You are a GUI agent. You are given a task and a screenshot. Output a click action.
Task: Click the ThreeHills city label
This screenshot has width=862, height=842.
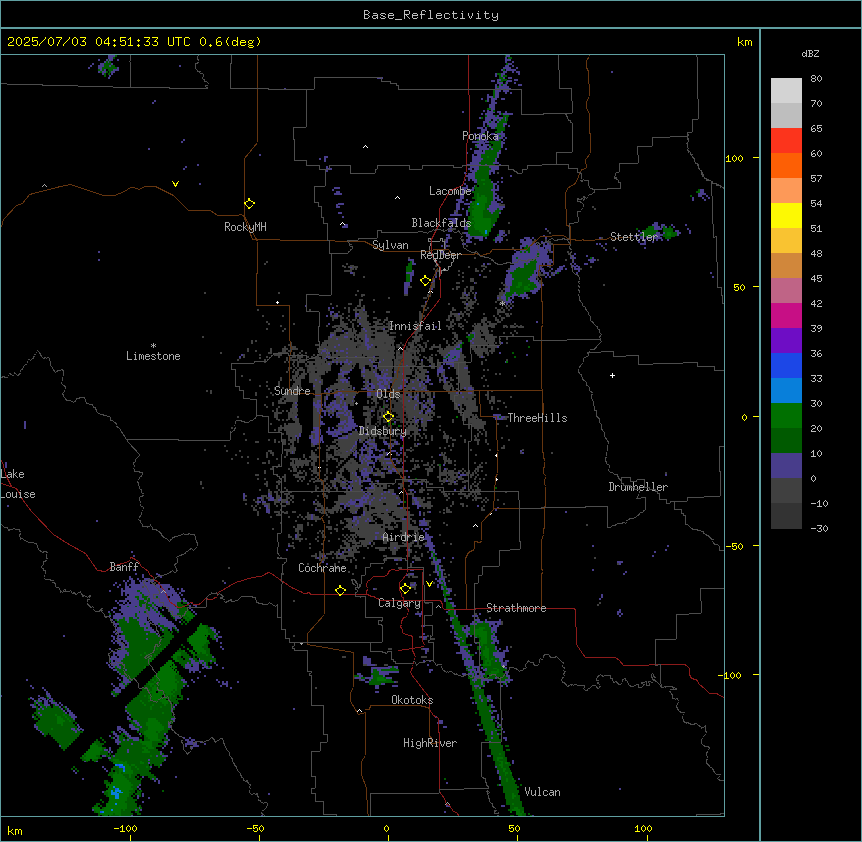537,418
